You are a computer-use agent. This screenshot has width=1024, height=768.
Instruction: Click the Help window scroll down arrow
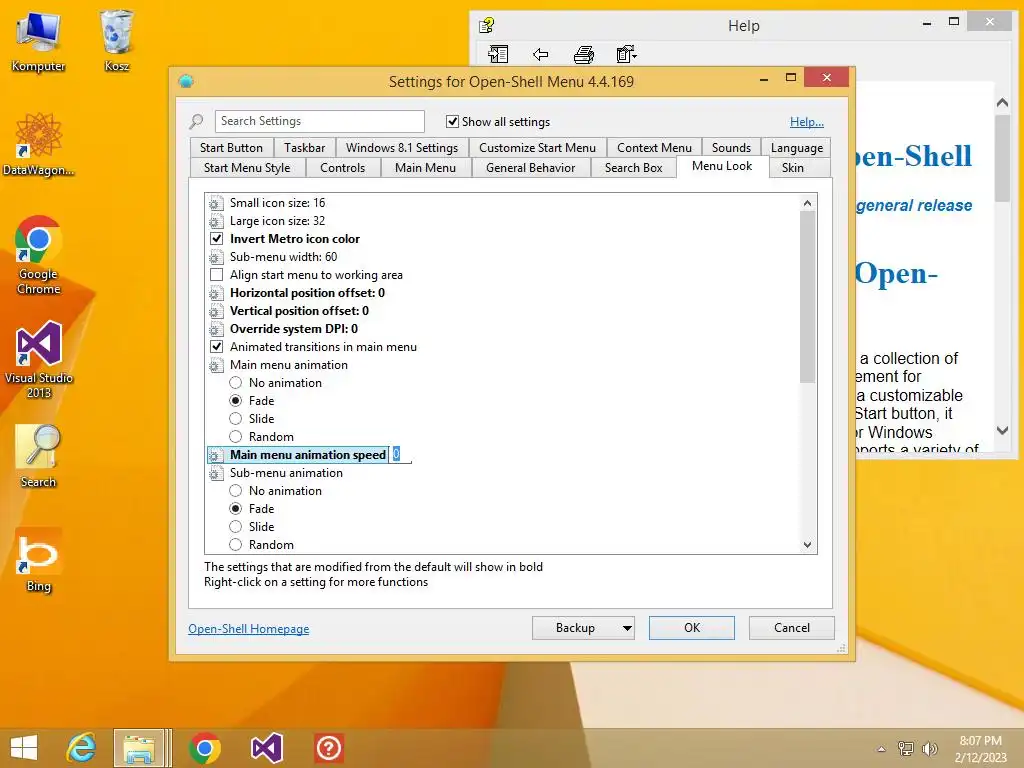coord(1002,430)
